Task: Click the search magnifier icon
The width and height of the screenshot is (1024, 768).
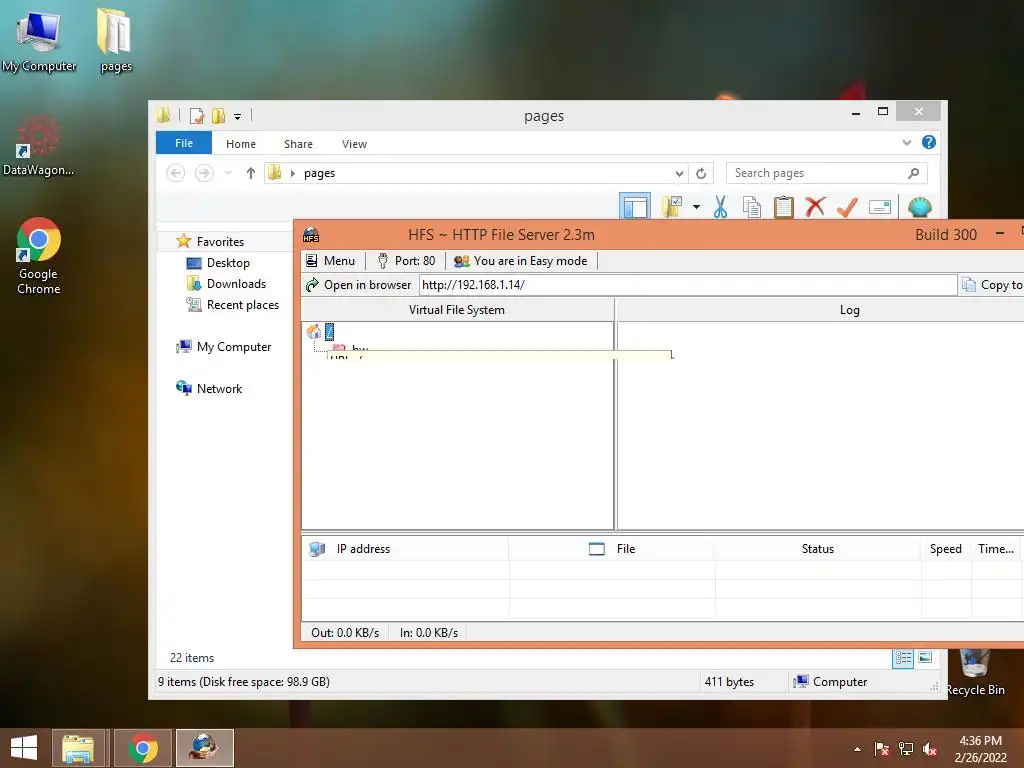Action: [x=914, y=173]
